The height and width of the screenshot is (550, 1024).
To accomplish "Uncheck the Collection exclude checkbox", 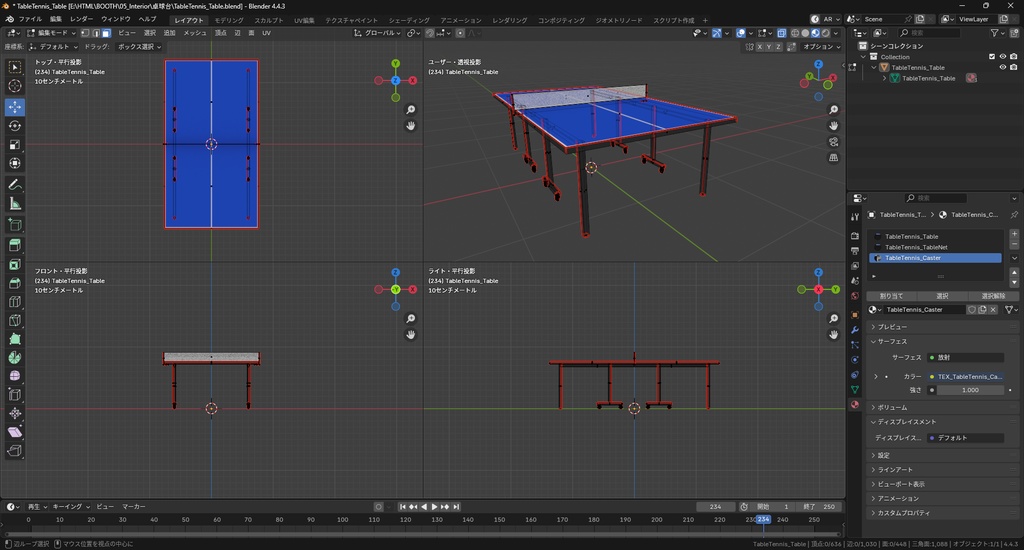I will [x=992, y=56].
